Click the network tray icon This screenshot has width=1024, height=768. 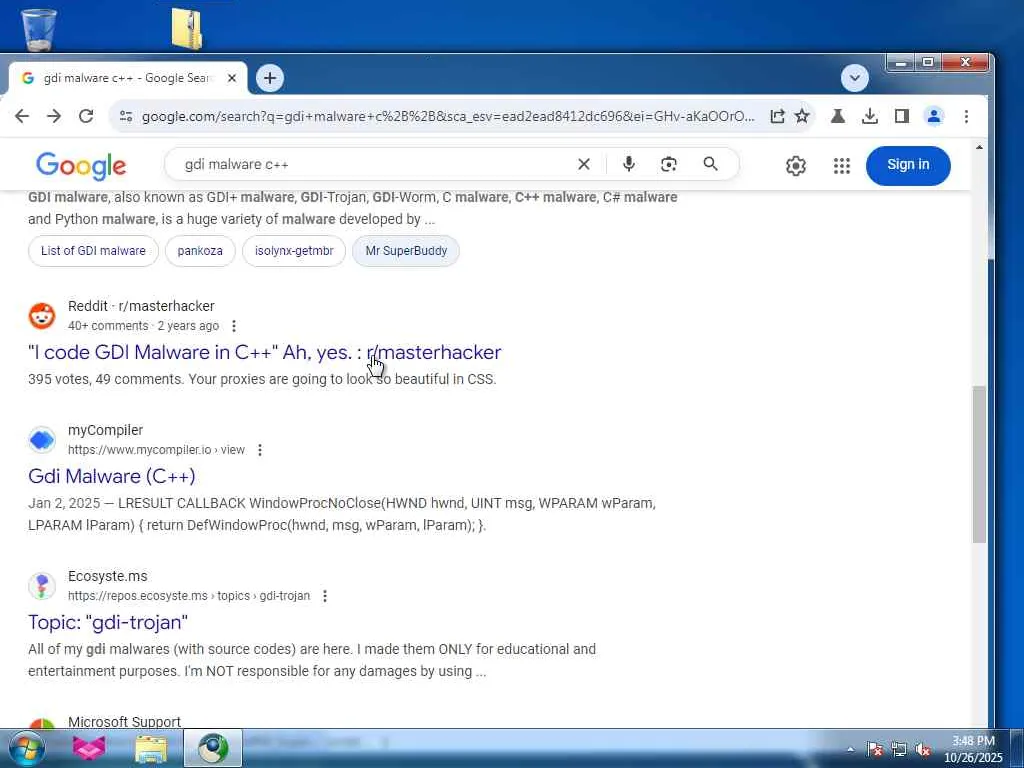coord(899,749)
